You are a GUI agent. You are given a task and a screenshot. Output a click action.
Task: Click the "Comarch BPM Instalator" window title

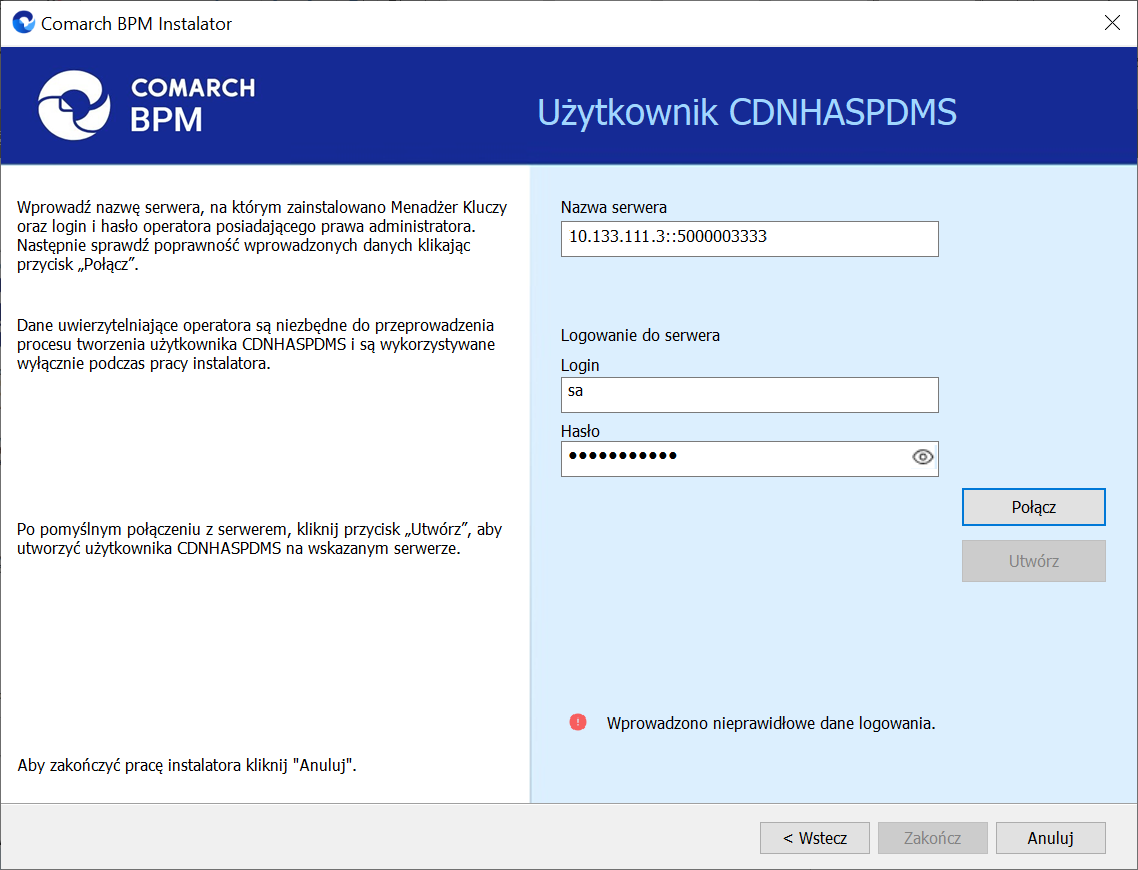pyautogui.click(x=136, y=24)
